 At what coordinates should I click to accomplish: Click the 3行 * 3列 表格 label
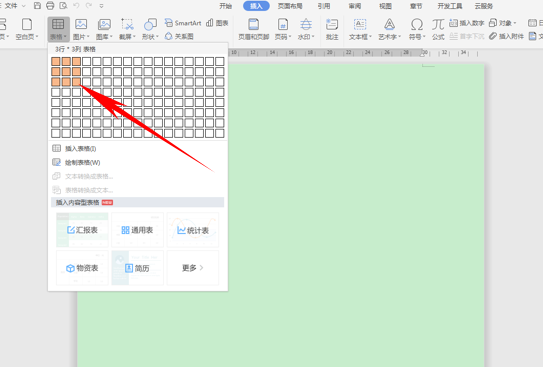(75, 49)
